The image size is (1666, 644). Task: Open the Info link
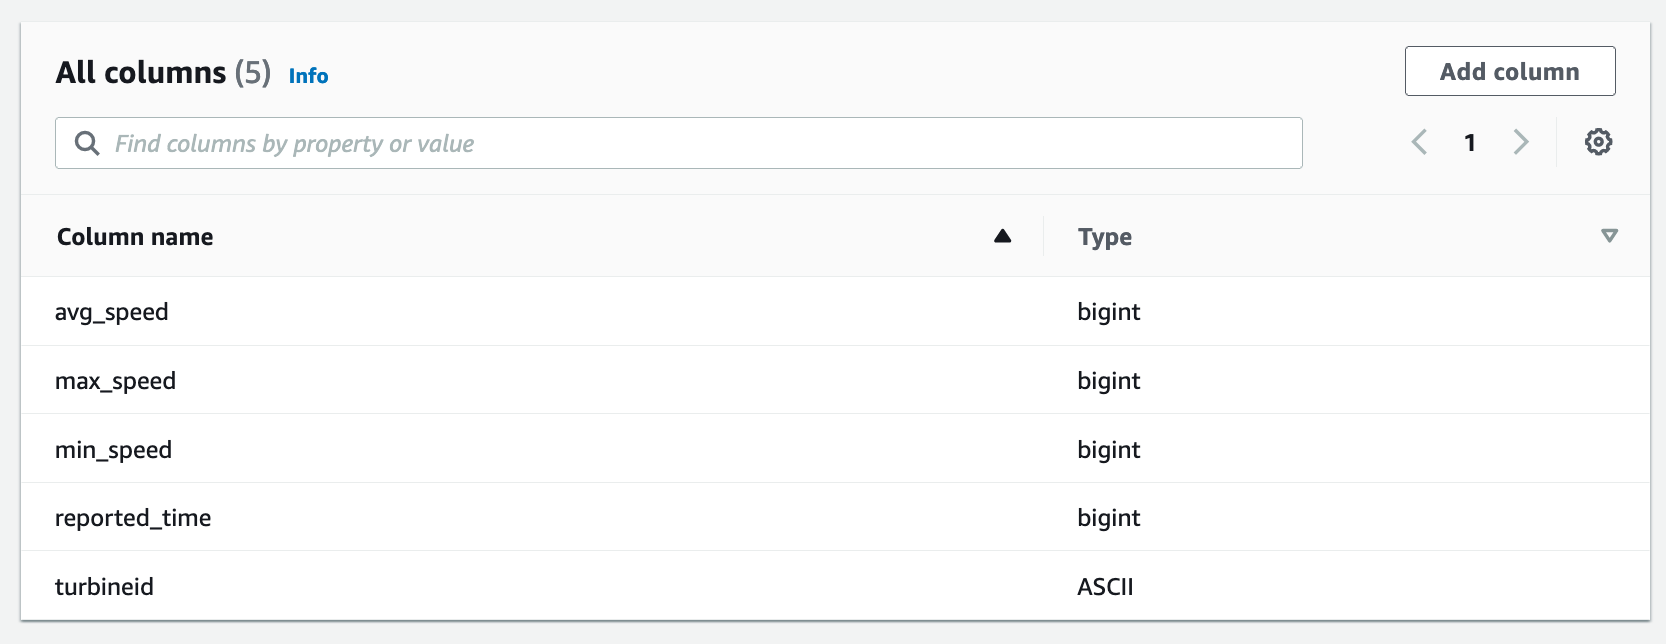tap(308, 76)
